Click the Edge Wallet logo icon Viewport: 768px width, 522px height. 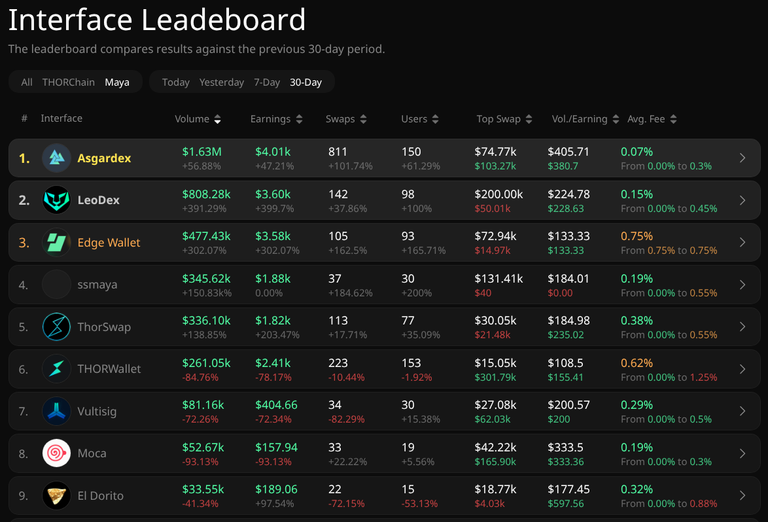pos(56,242)
